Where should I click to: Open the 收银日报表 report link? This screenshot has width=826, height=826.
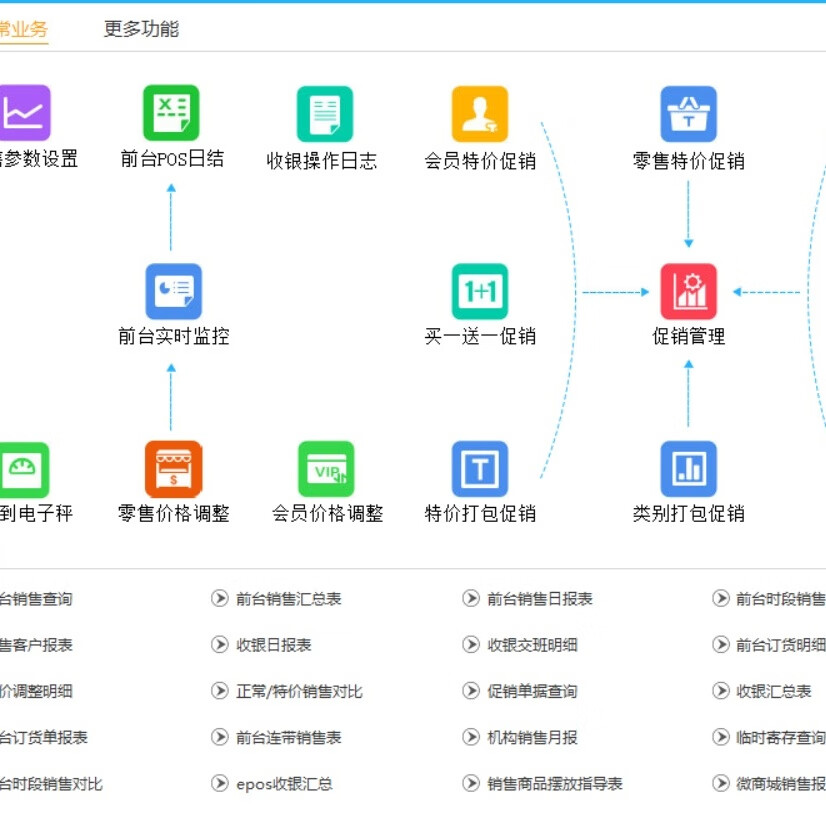tap(273, 645)
